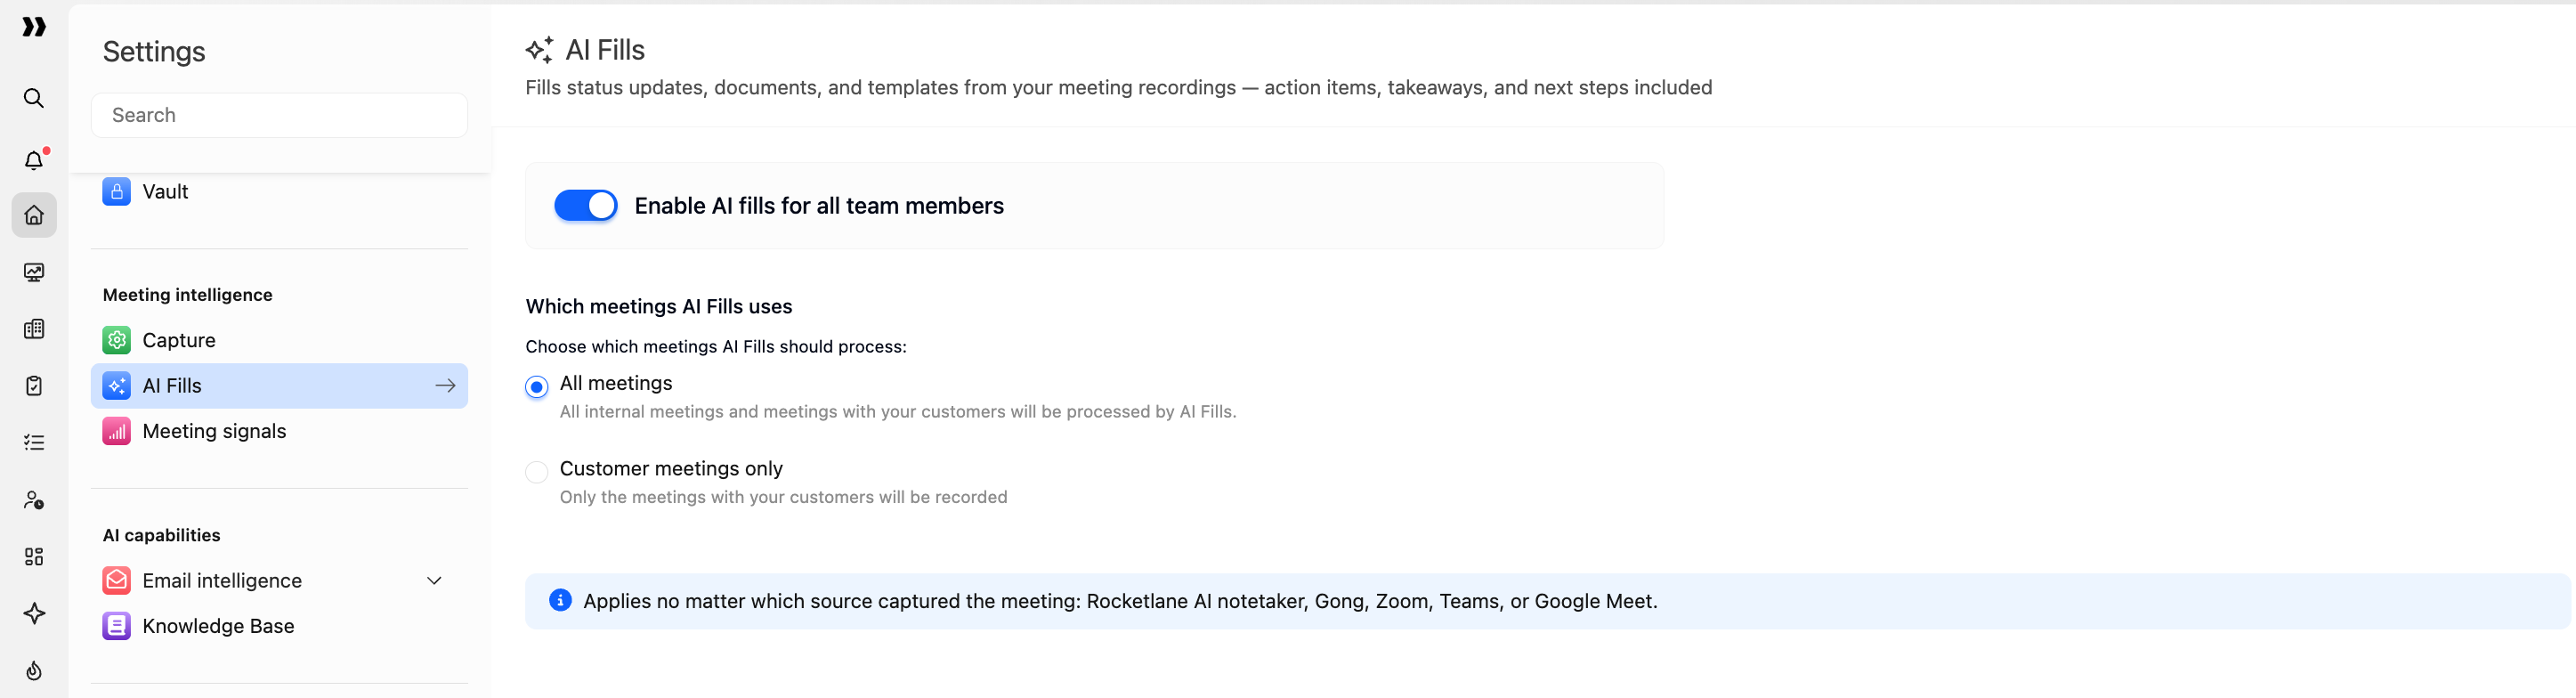Viewport: 2576px width, 698px height.
Task: Click the magnifier search icon in left rail
Action: coord(34,98)
